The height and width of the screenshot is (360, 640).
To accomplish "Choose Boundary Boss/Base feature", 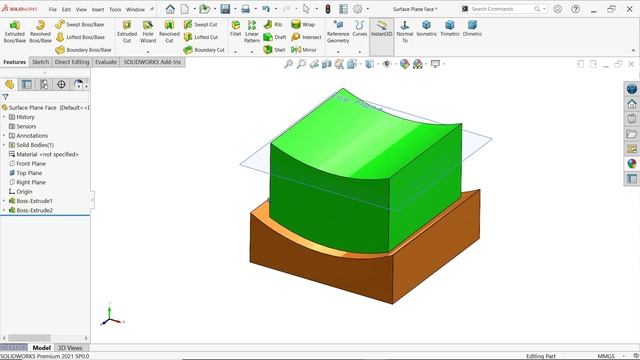I will 83,50.
